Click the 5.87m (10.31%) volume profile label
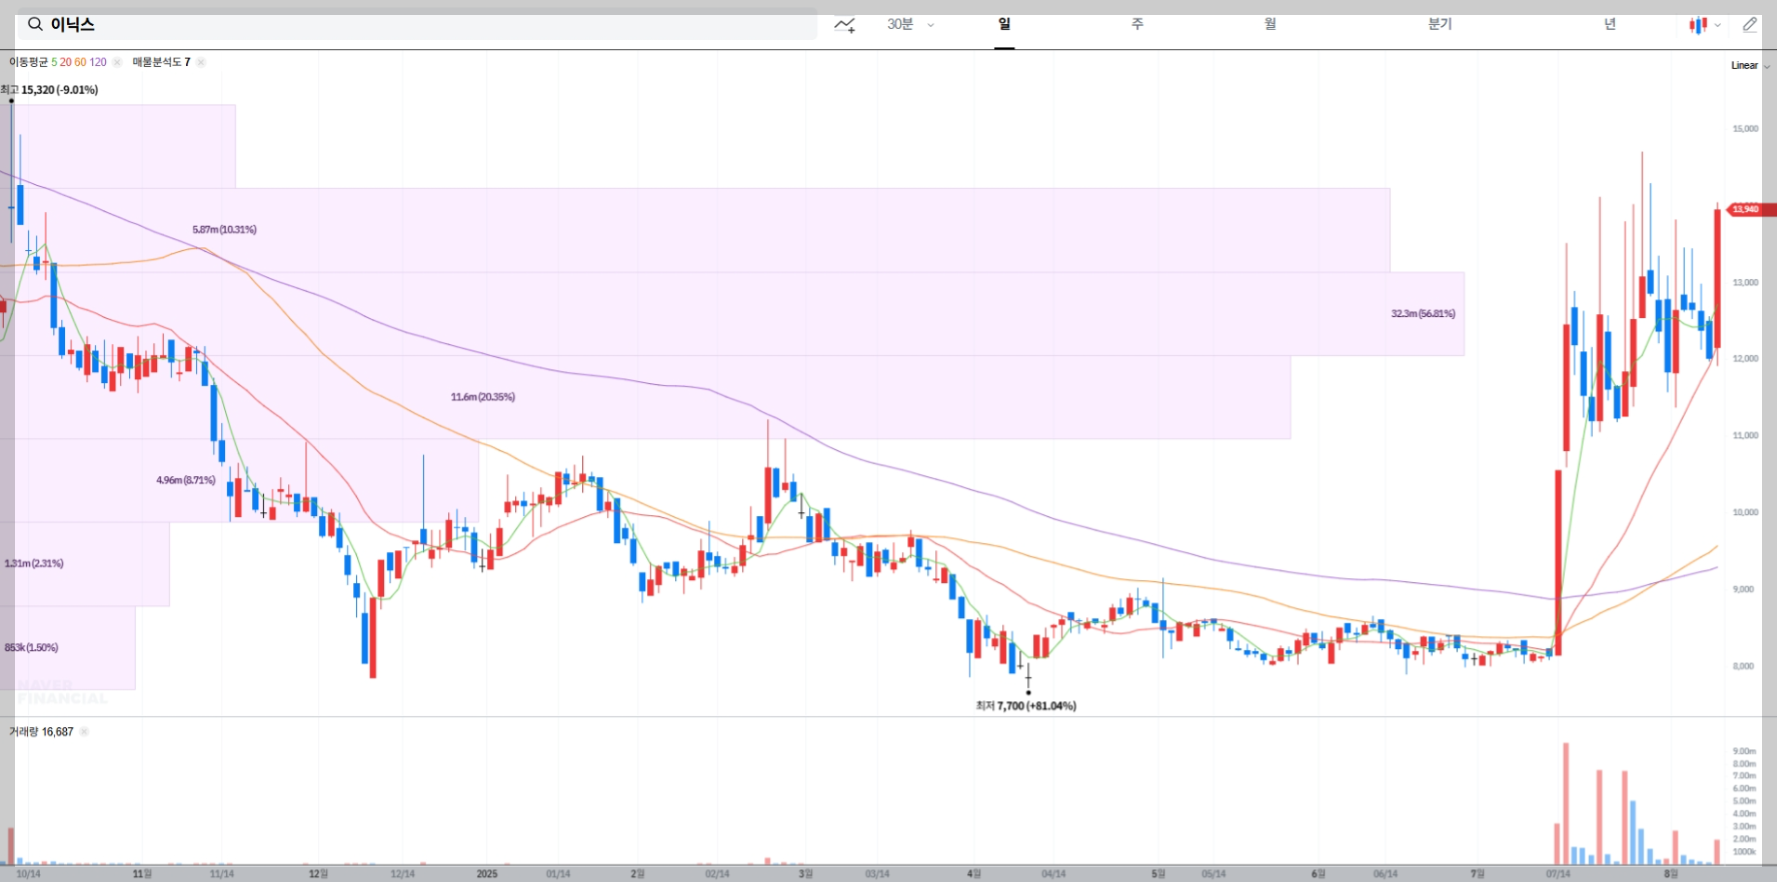The height and width of the screenshot is (882, 1777). tap(224, 230)
